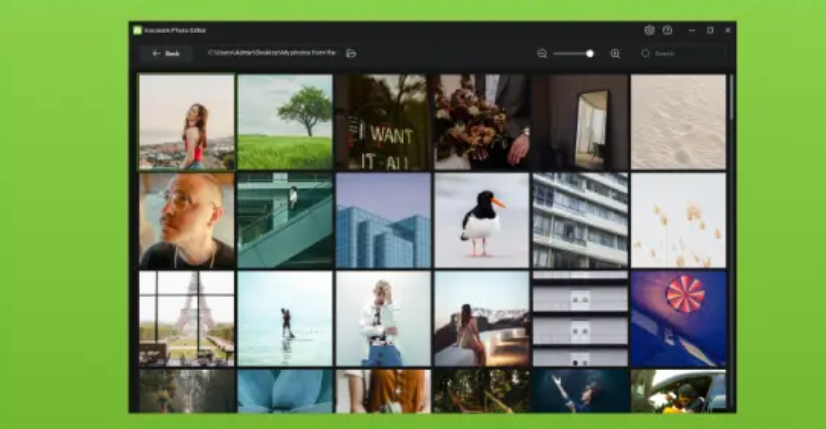This screenshot has height=429, width=826.
Task: Select the woman in red top photo
Action: click(x=186, y=122)
